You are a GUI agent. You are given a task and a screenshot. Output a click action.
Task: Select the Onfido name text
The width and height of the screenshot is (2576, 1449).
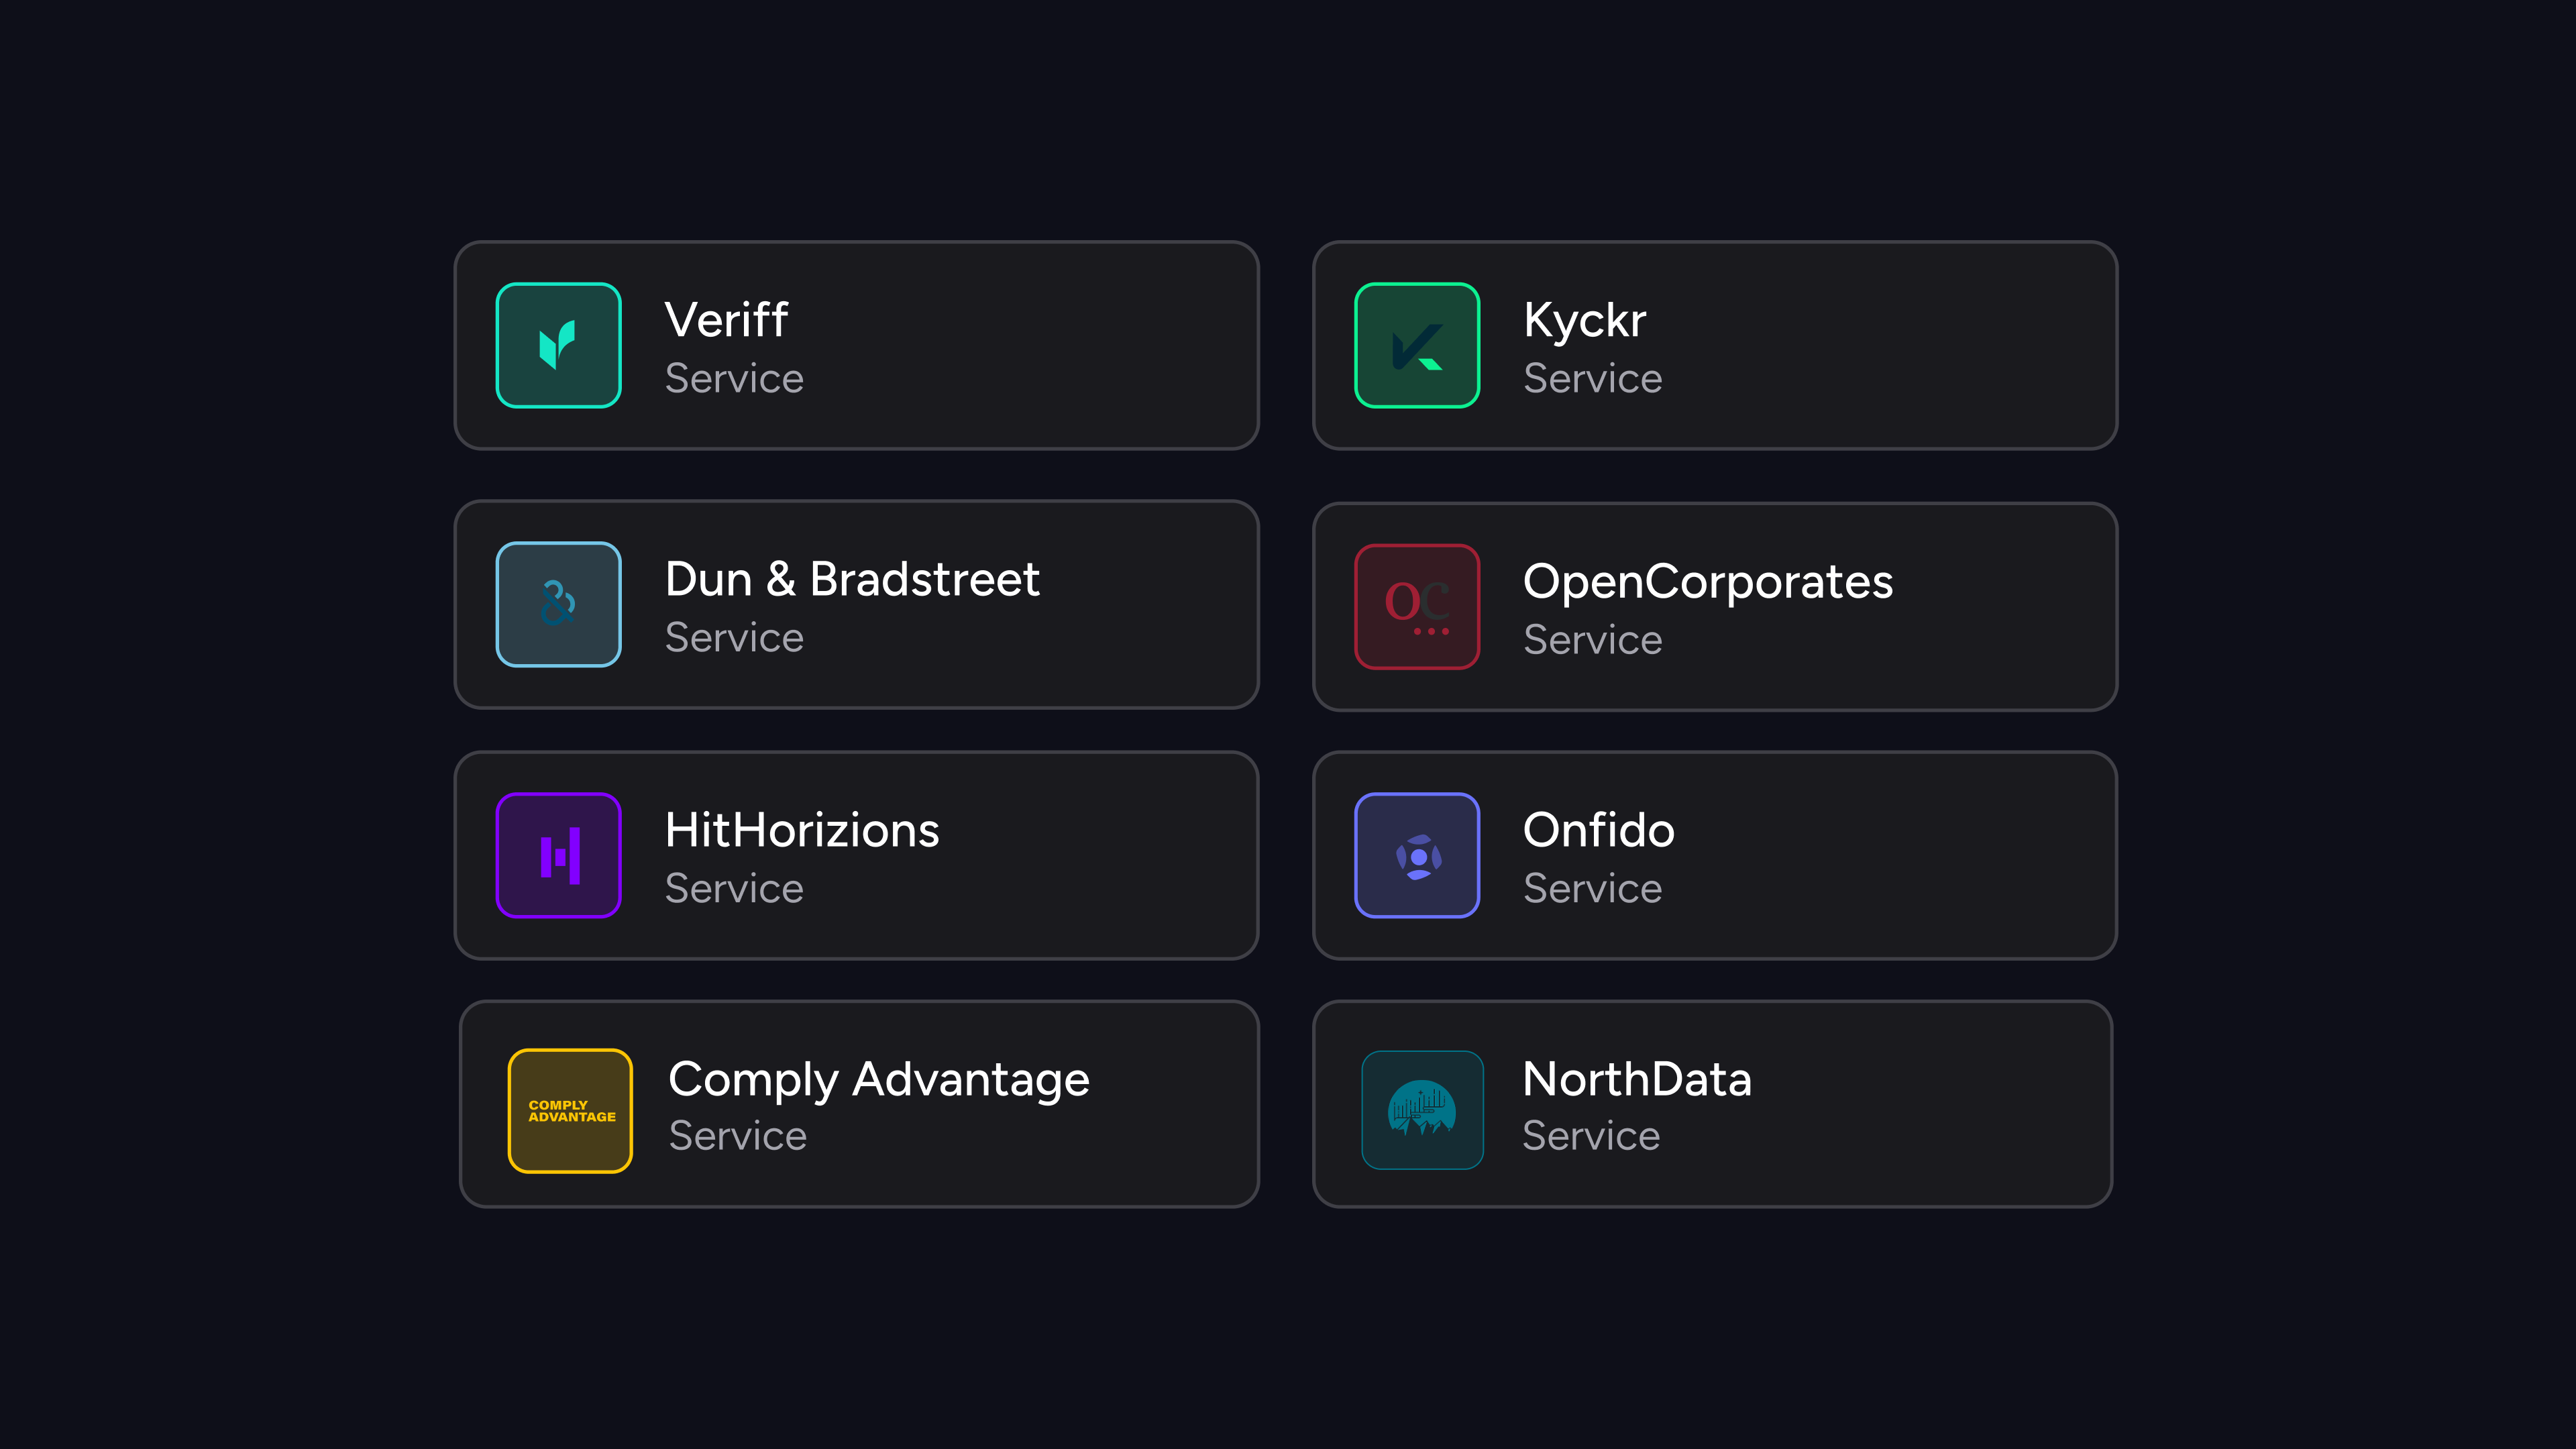pos(1599,830)
